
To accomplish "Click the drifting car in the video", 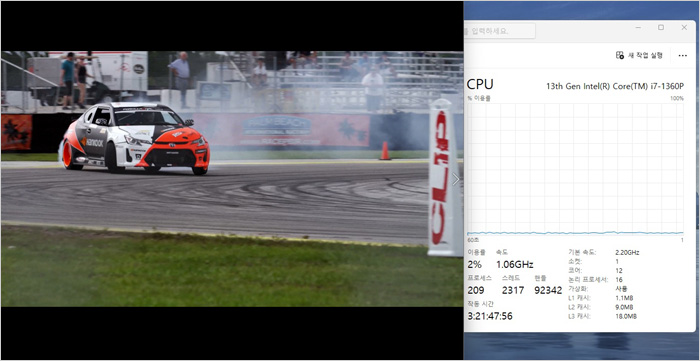I will point(134,138).
